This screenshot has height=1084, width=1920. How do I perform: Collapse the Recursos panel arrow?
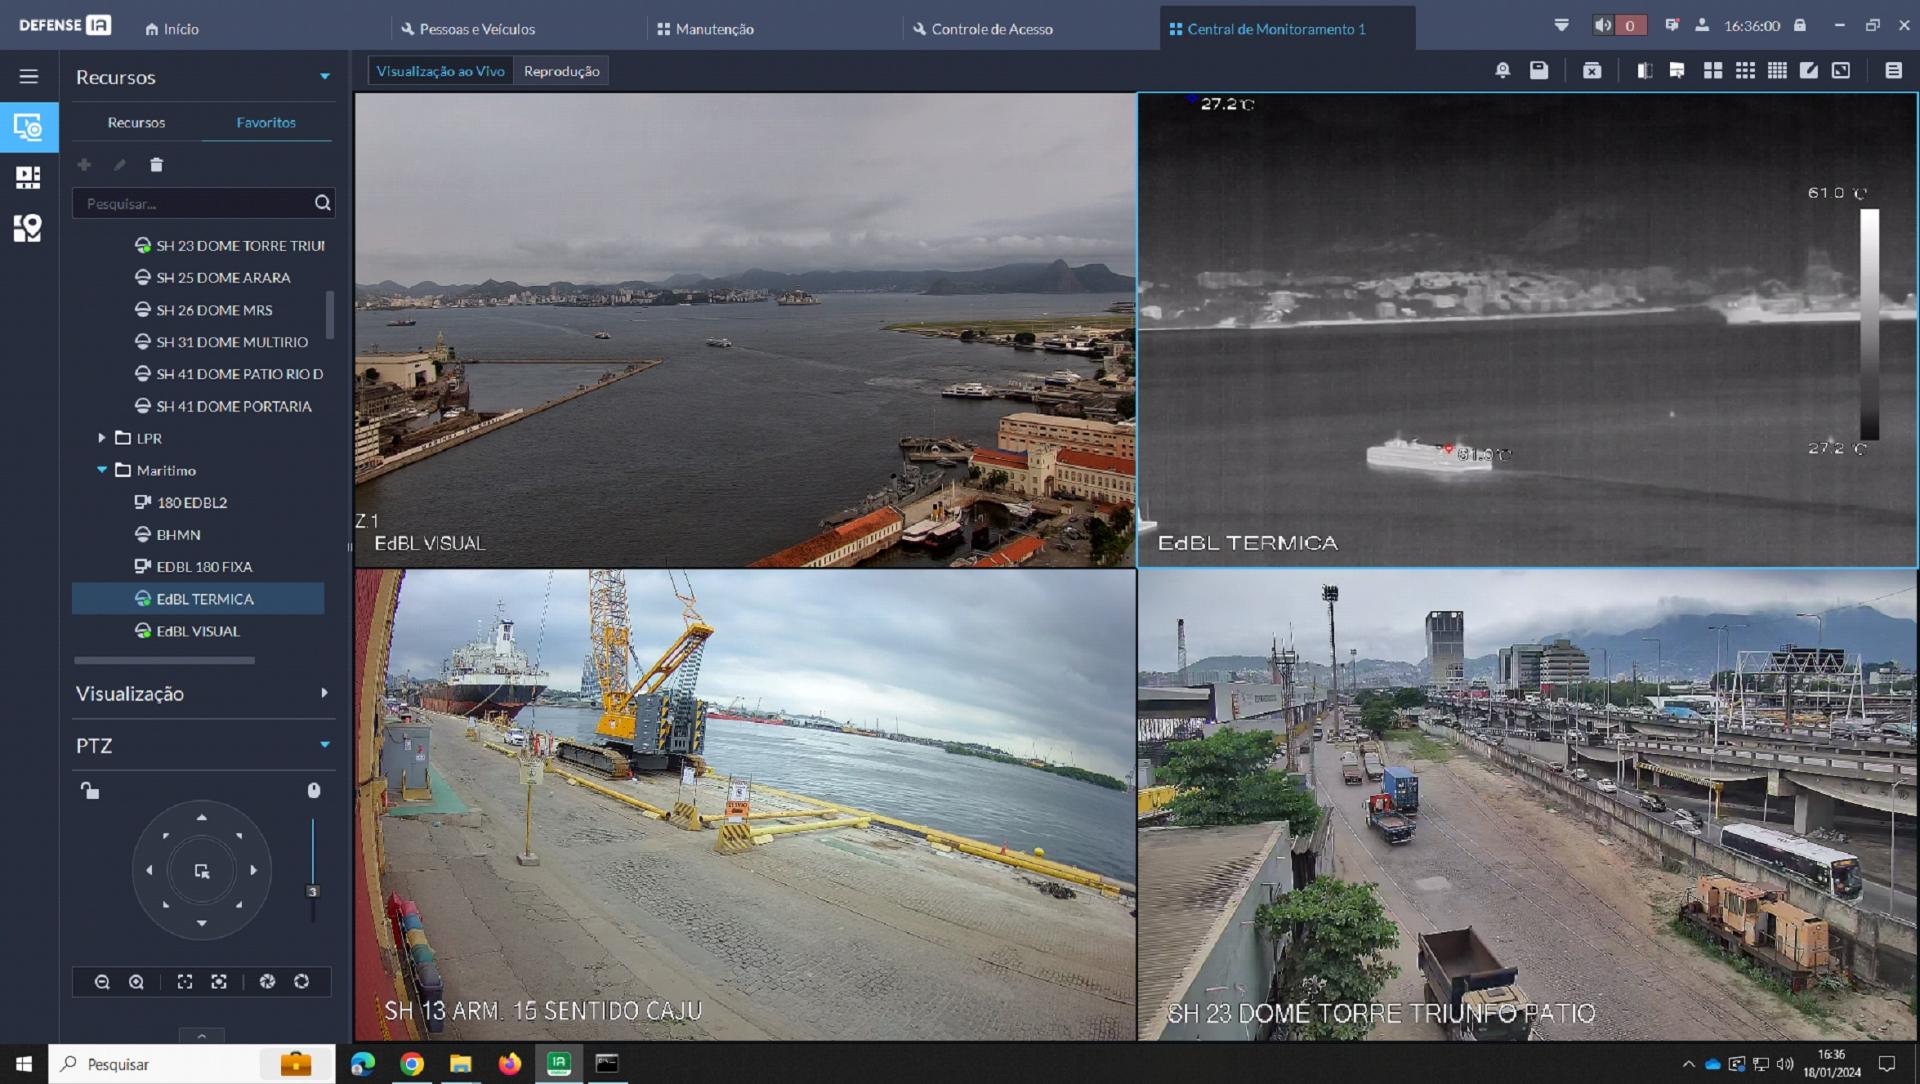coord(325,77)
